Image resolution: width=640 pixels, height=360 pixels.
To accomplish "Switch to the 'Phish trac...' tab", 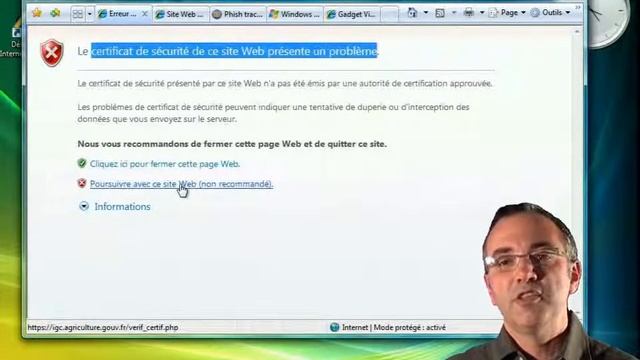I will click(x=238, y=14).
